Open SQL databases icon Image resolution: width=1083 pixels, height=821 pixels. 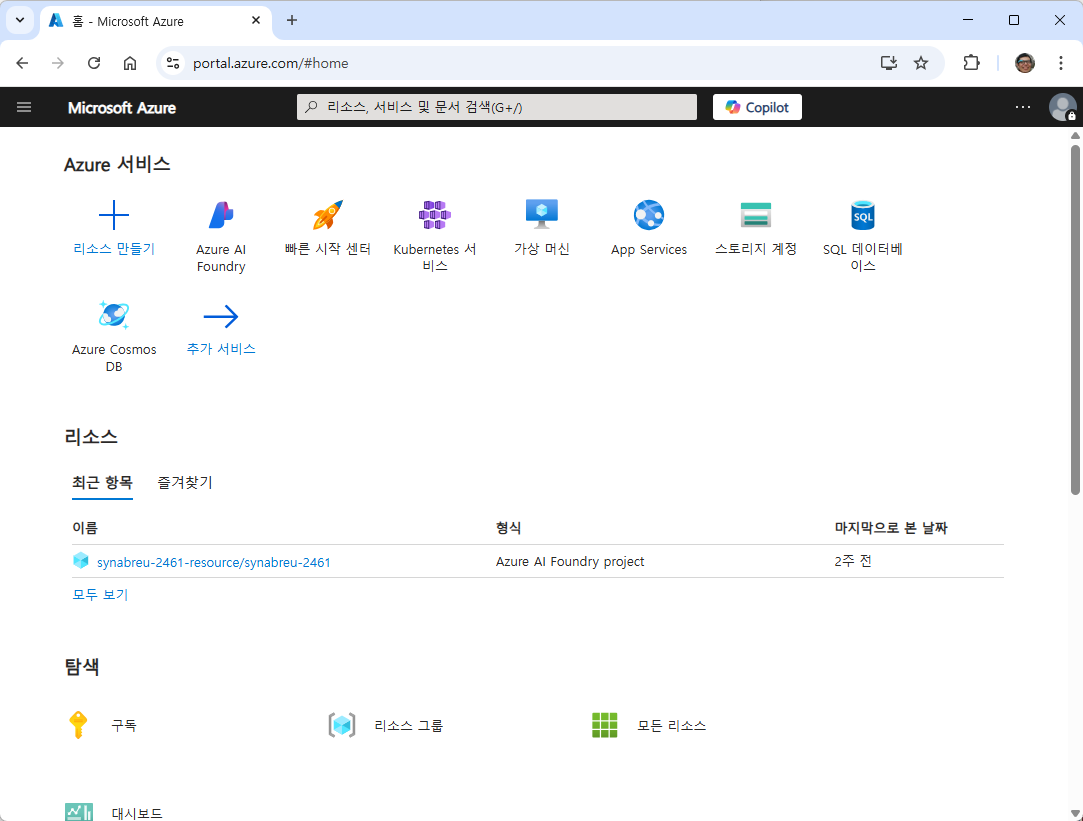pos(863,215)
